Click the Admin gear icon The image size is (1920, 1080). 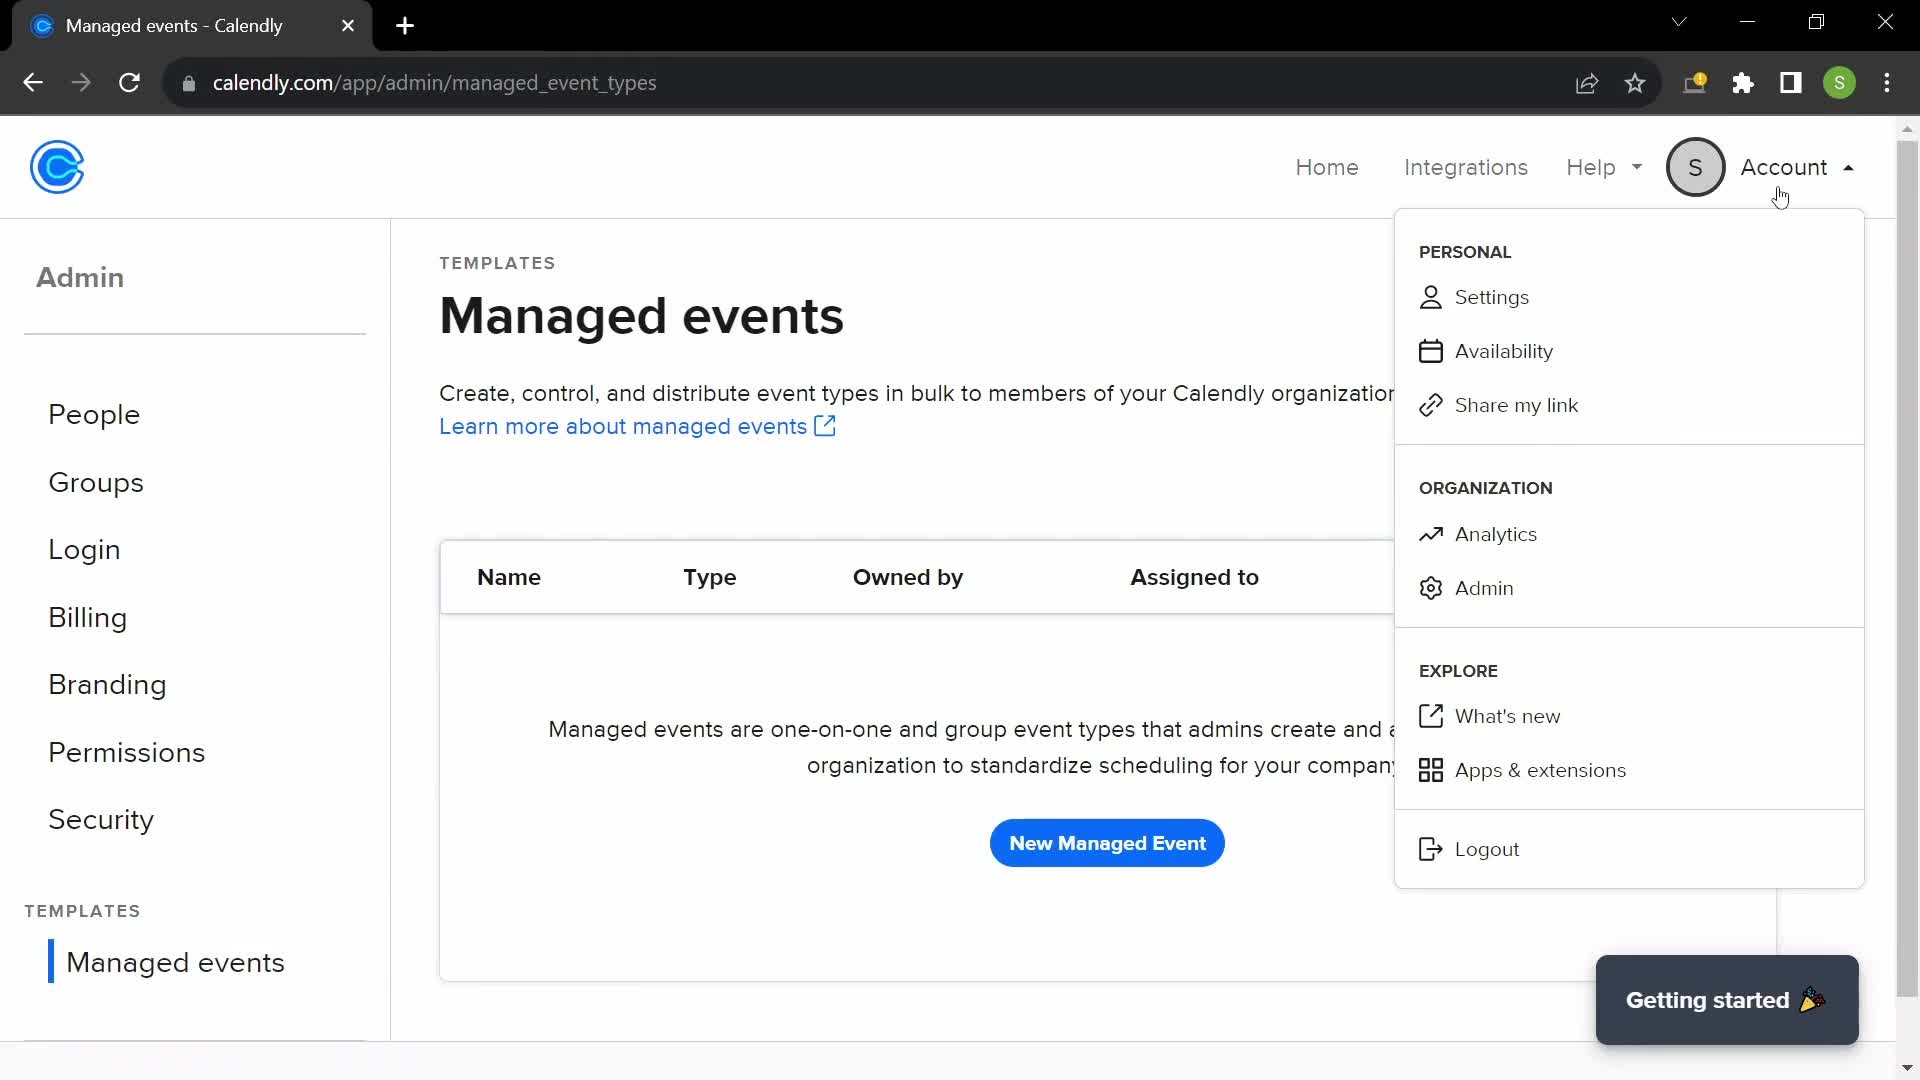pyautogui.click(x=1431, y=588)
